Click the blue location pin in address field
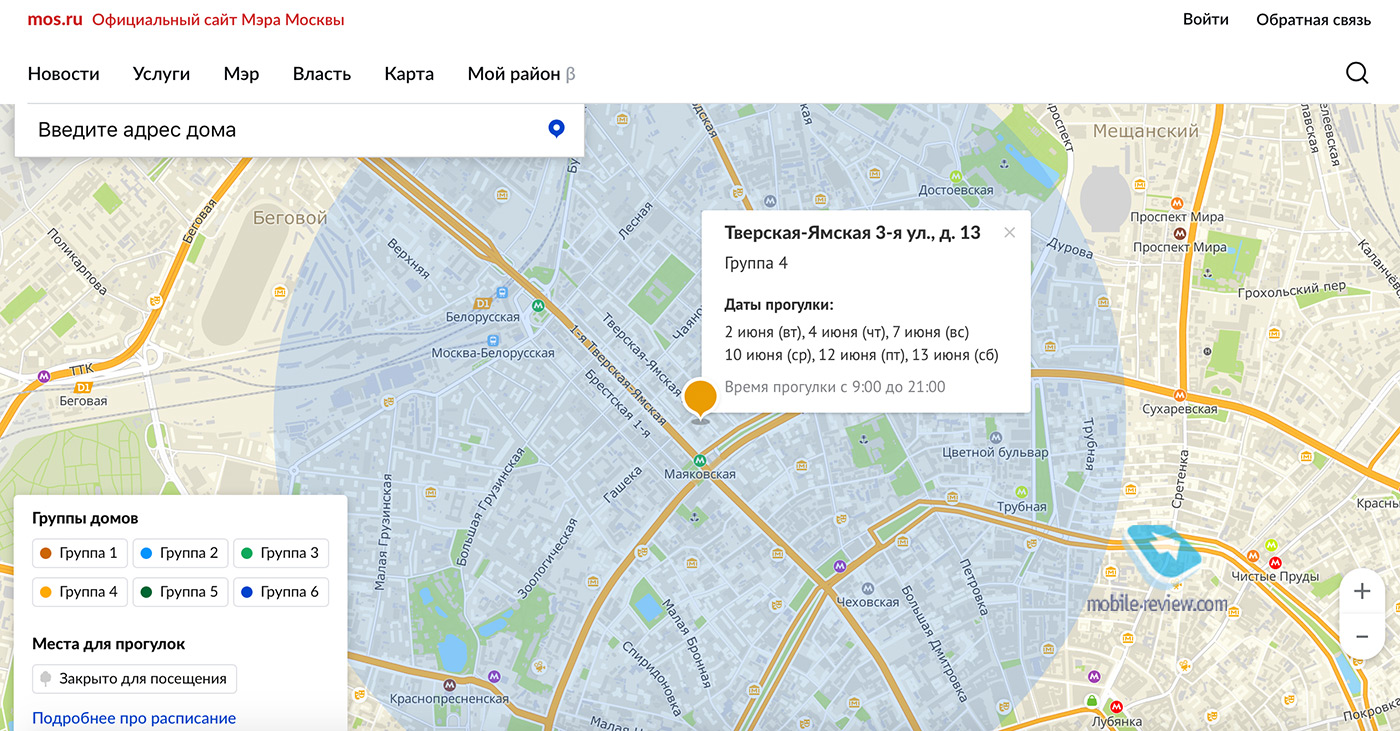 [557, 128]
